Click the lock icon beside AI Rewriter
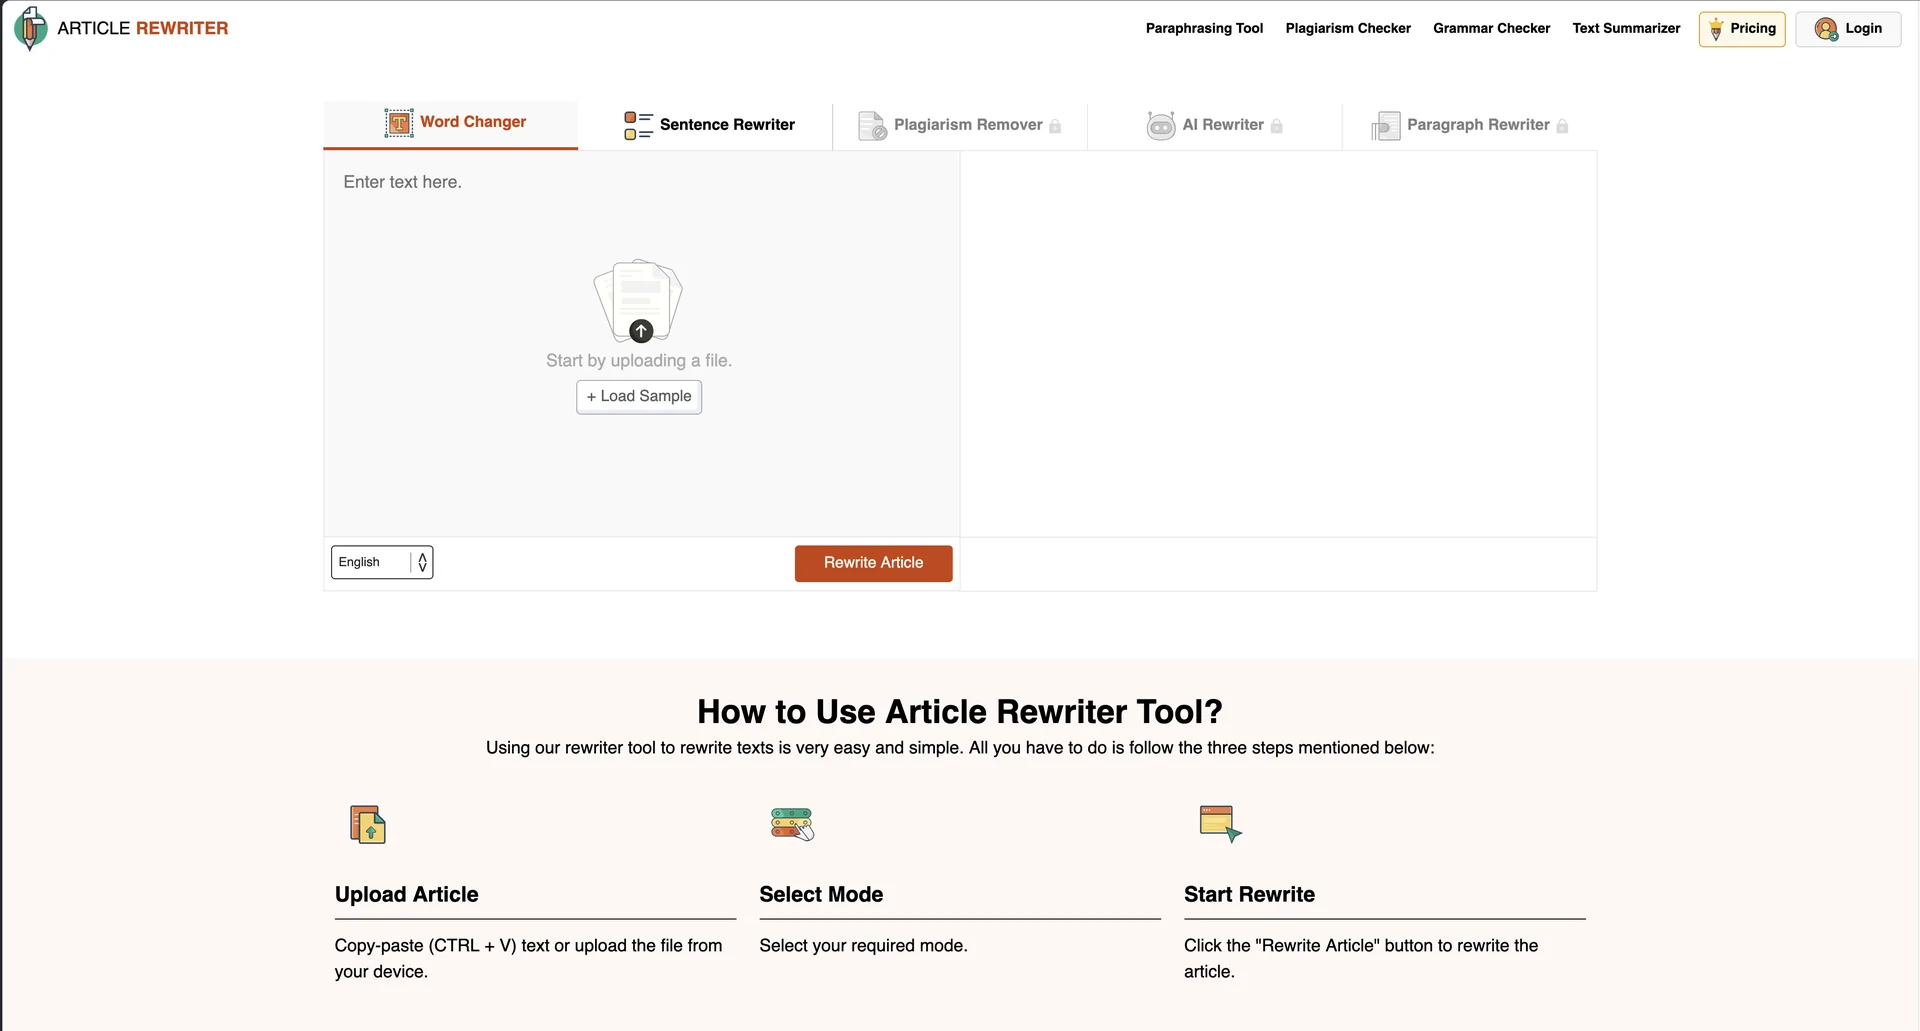Image resolution: width=1920 pixels, height=1031 pixels. [1276, 126]
